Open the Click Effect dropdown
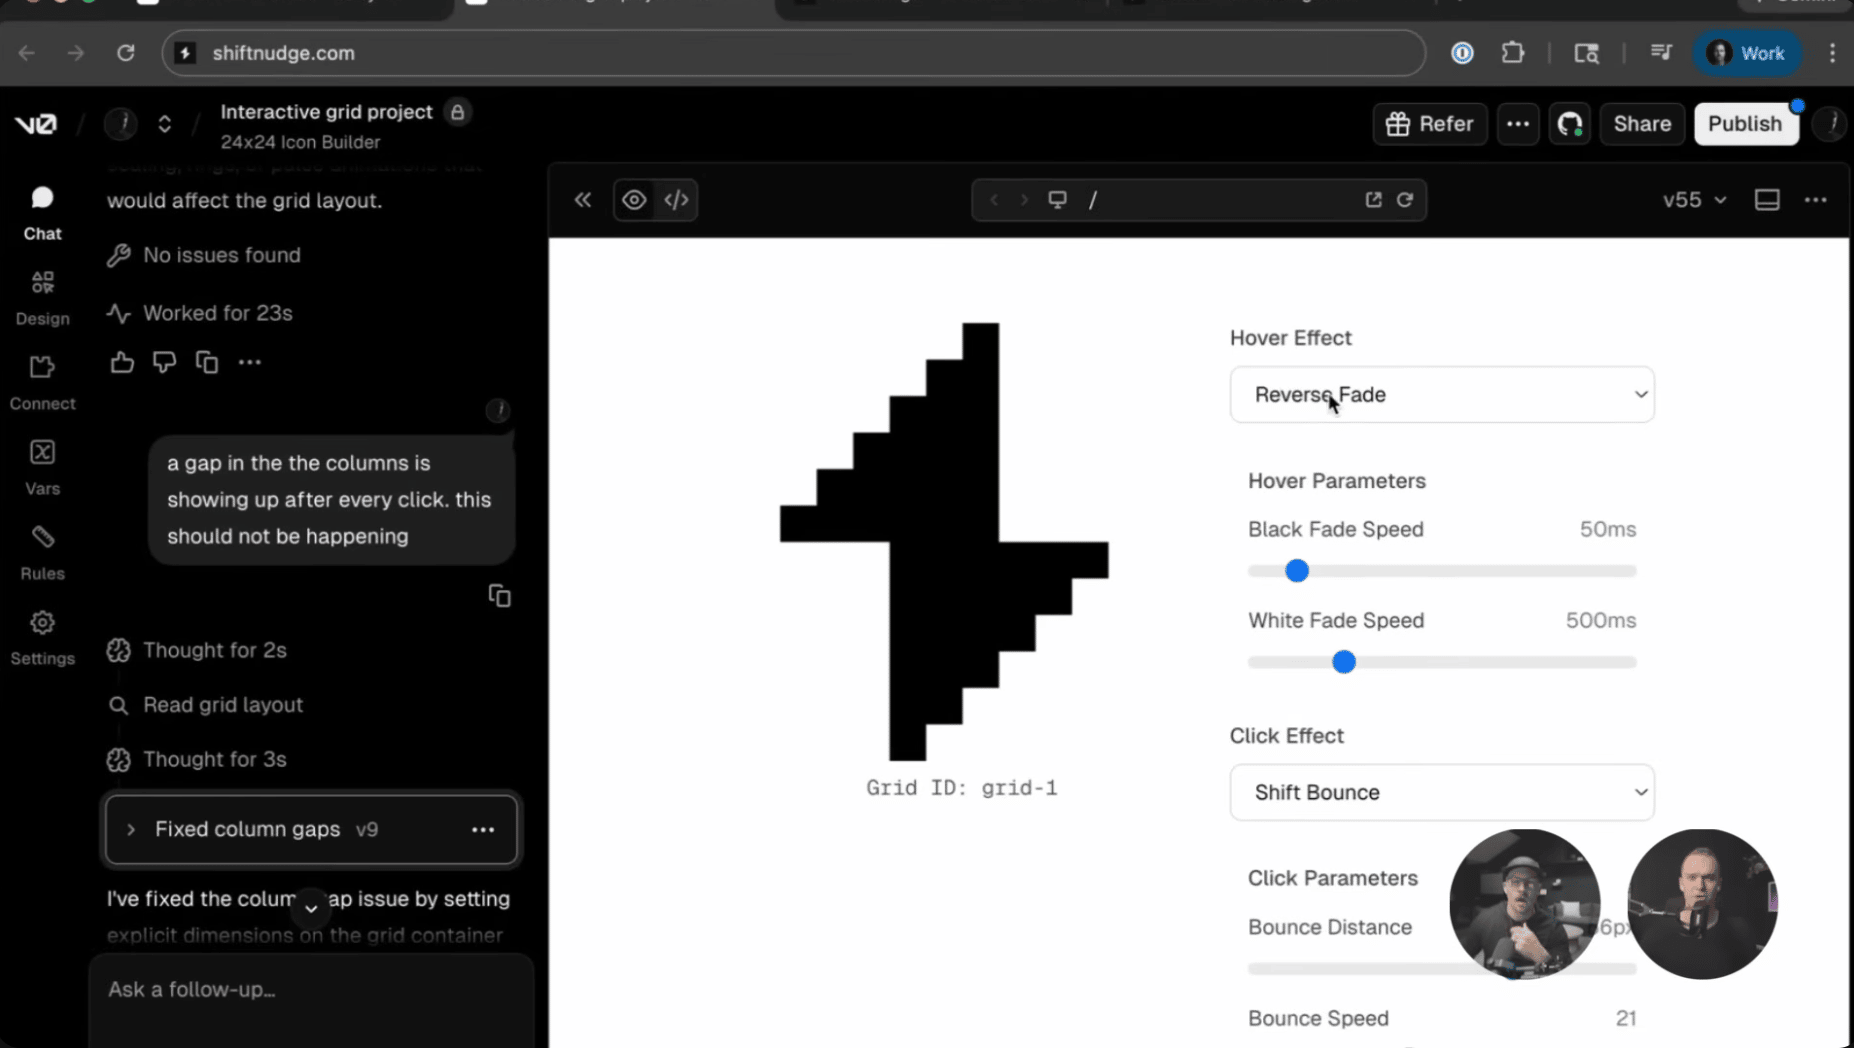The image size is (1854, 1048). tap(1441, 792)
